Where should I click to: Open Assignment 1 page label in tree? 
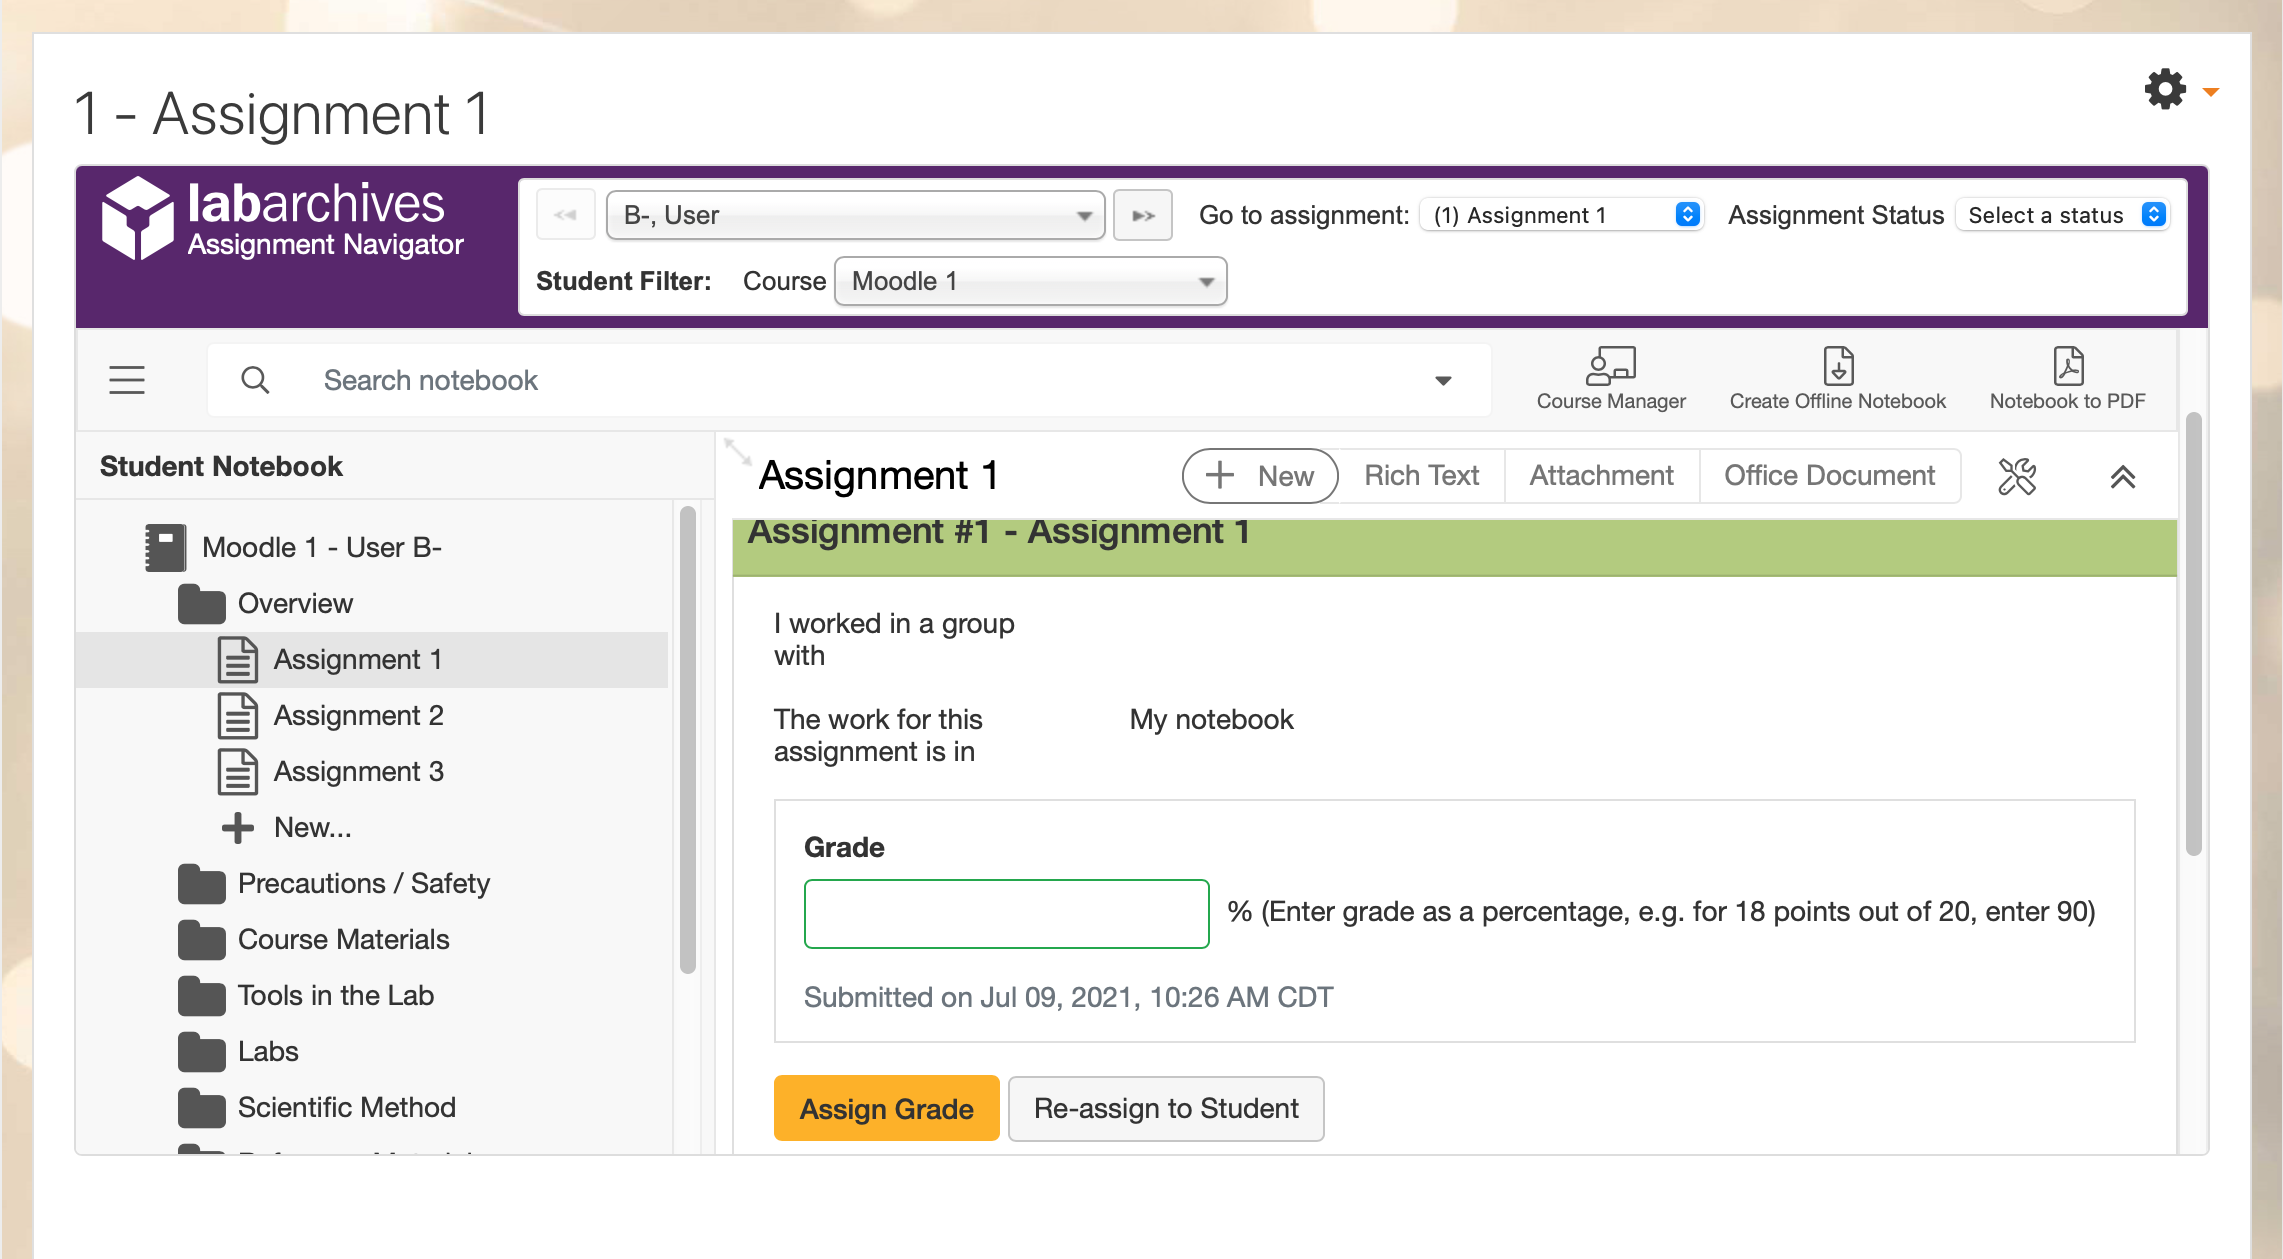(357, 660)
